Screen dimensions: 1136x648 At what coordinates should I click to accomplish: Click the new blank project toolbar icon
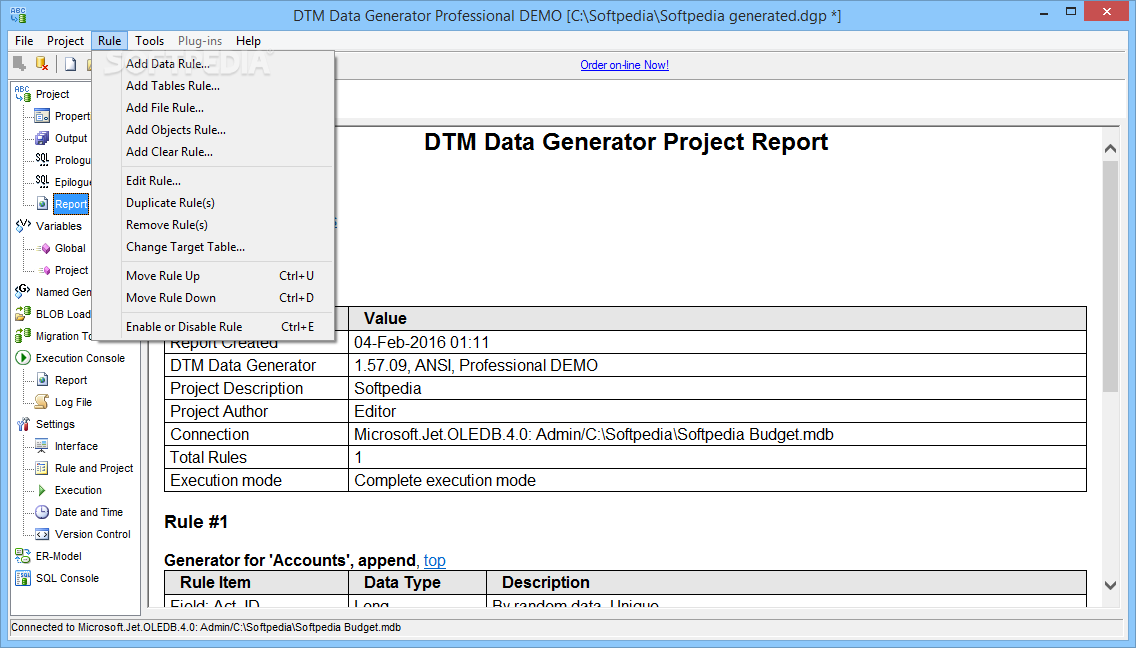70,64
